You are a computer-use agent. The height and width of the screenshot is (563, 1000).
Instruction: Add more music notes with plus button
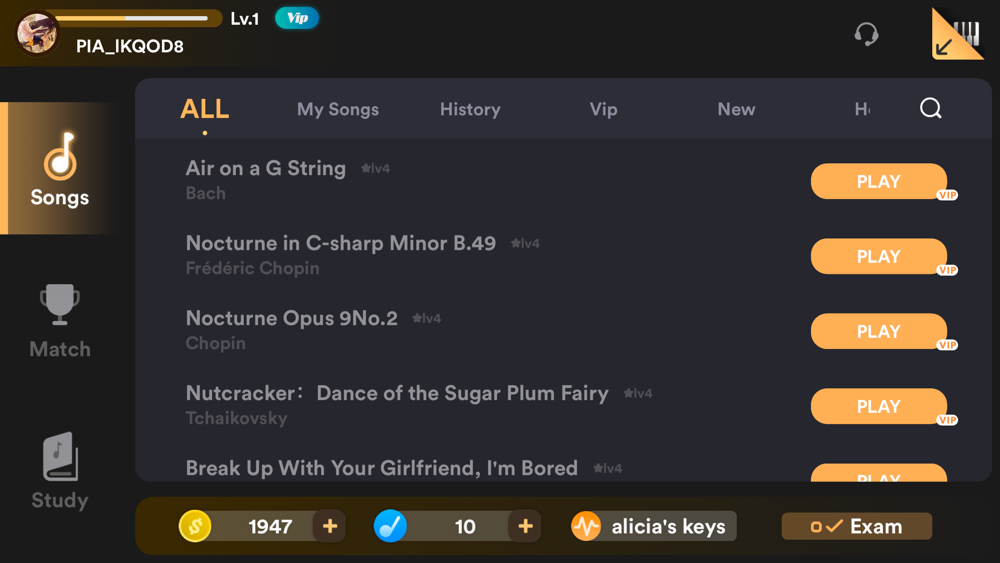(525, 526)
